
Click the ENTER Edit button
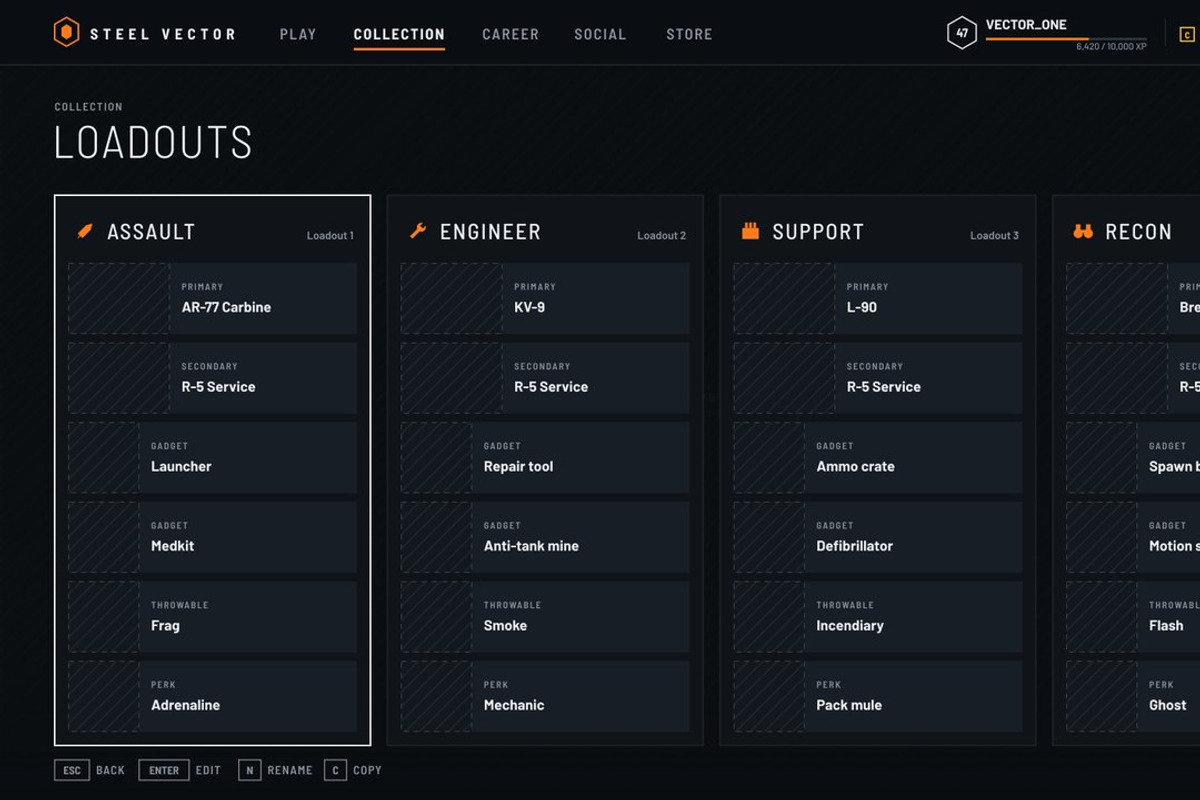(x=180, y=770)
